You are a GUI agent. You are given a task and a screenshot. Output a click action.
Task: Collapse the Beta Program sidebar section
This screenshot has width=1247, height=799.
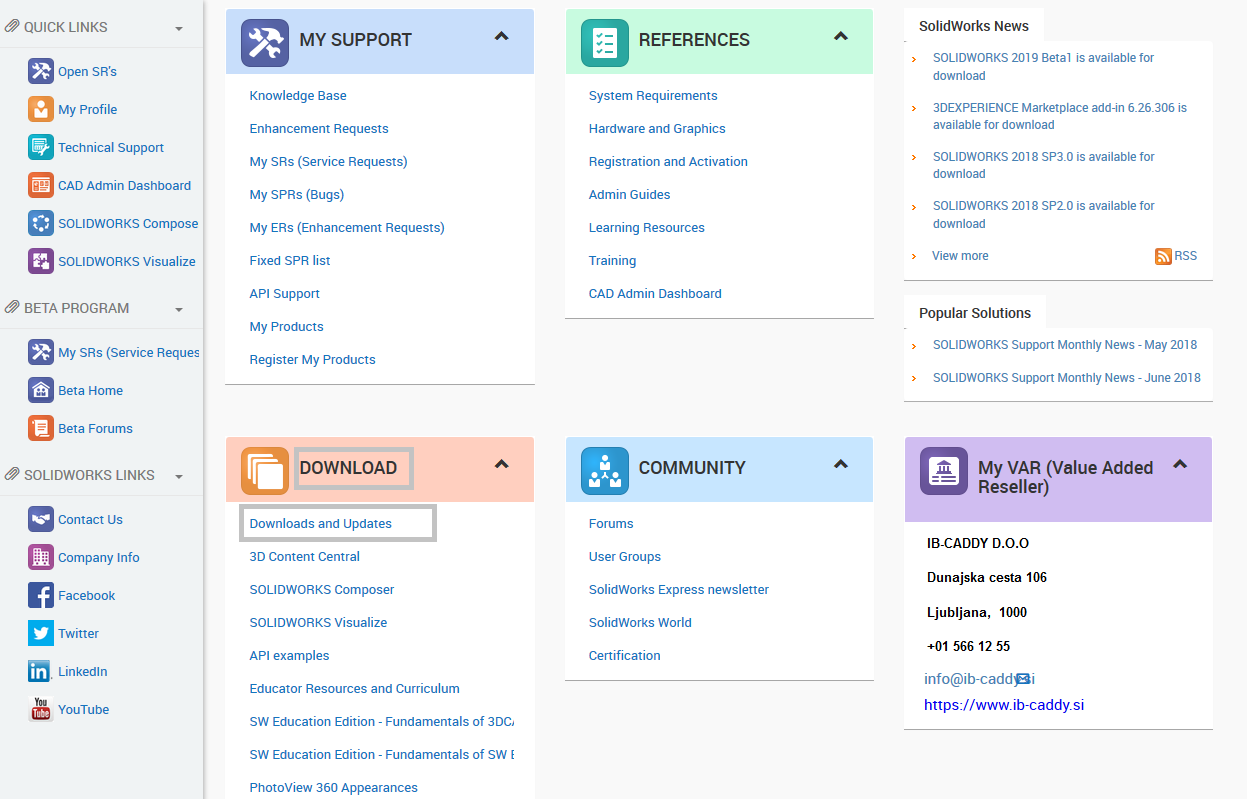(x=179, y=309)
